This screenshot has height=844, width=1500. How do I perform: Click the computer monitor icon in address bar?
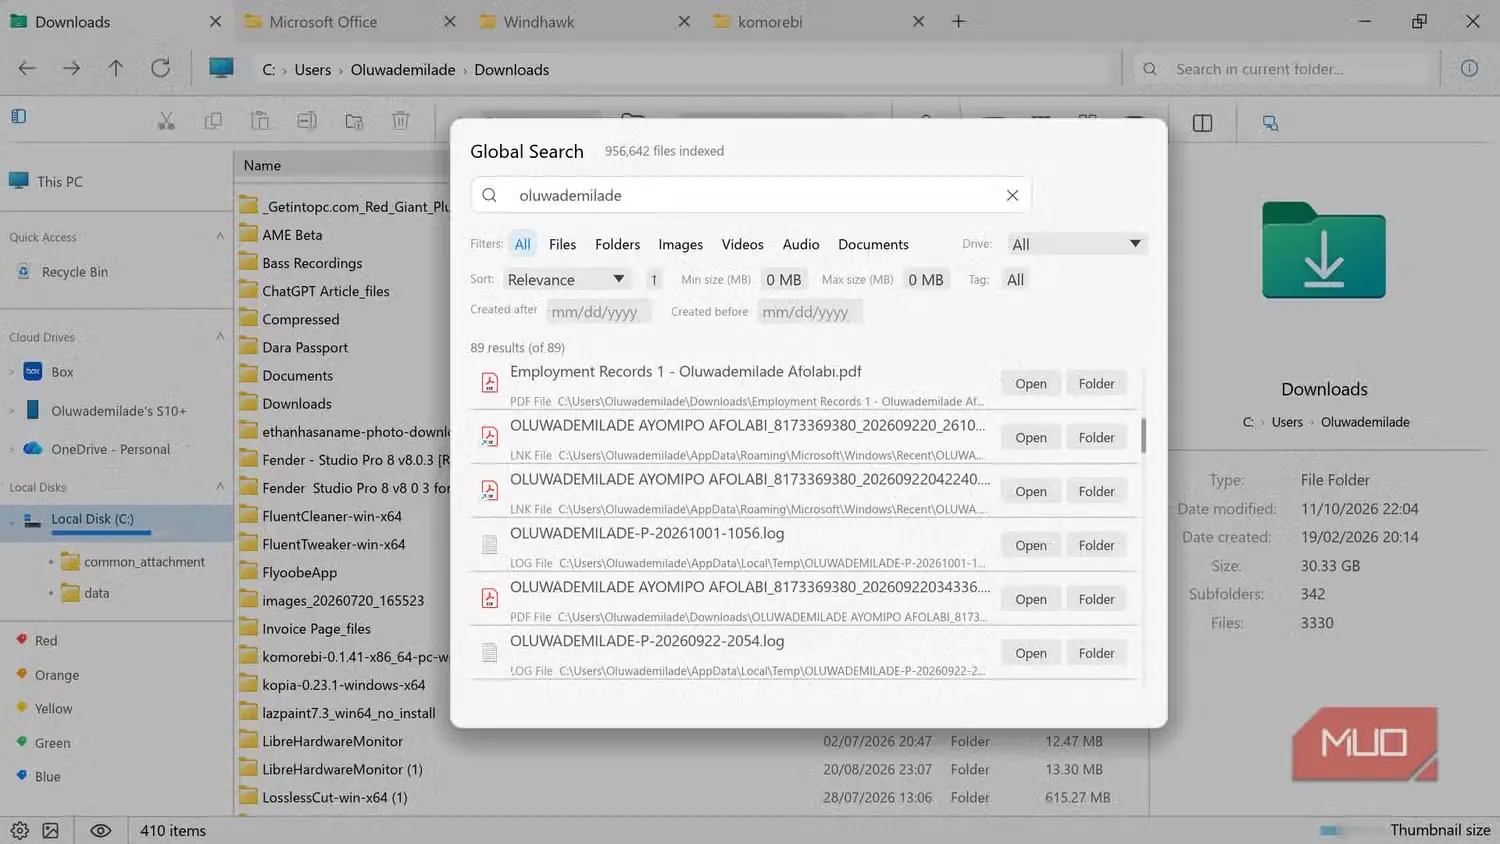pos(221,68)
